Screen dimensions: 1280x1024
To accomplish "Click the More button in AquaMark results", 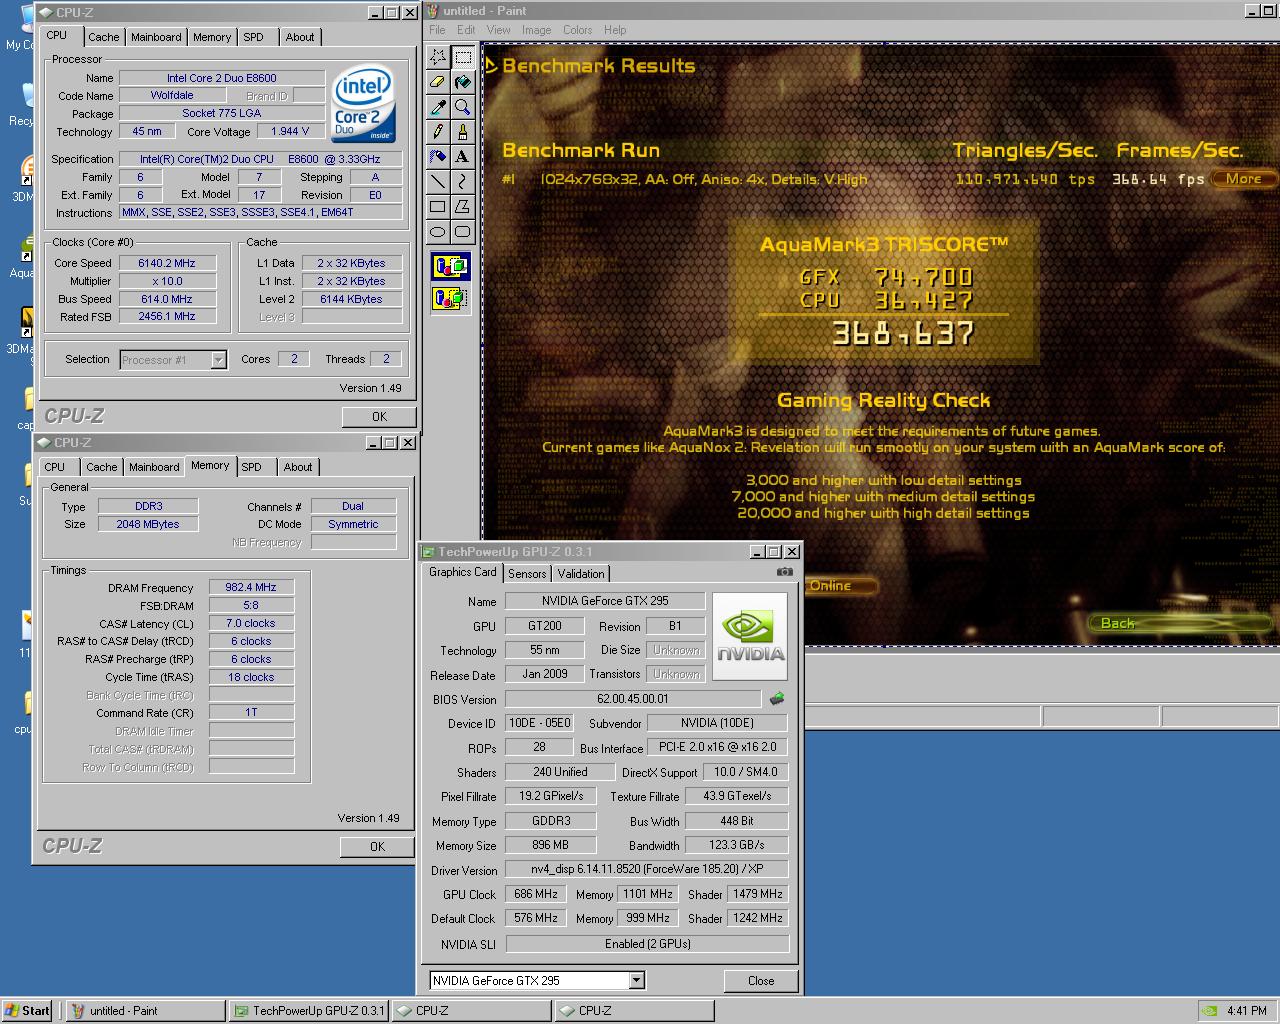I will click(x=1243, y=179).
